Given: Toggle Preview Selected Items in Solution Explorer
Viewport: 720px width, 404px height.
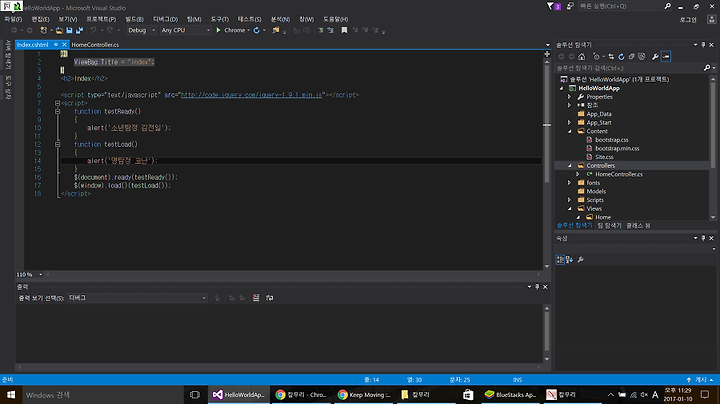Looking at the screenshot, I should pos(666,56).
